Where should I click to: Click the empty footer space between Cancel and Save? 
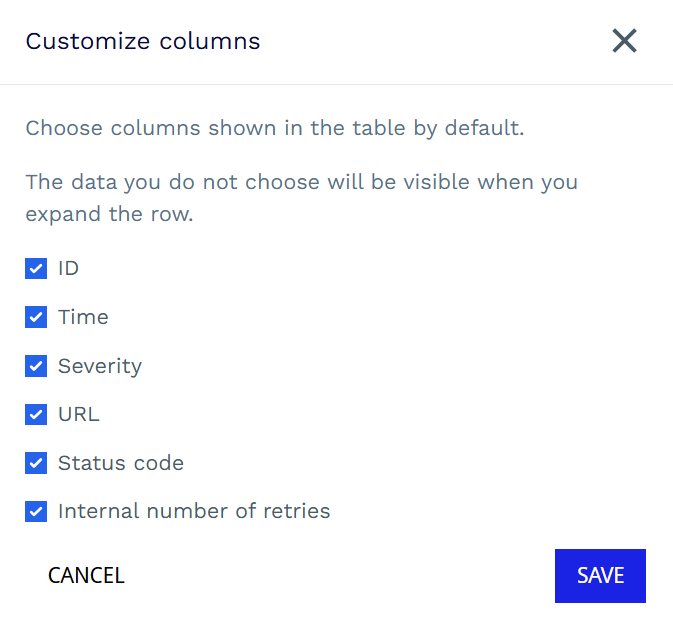pos(340,576)
